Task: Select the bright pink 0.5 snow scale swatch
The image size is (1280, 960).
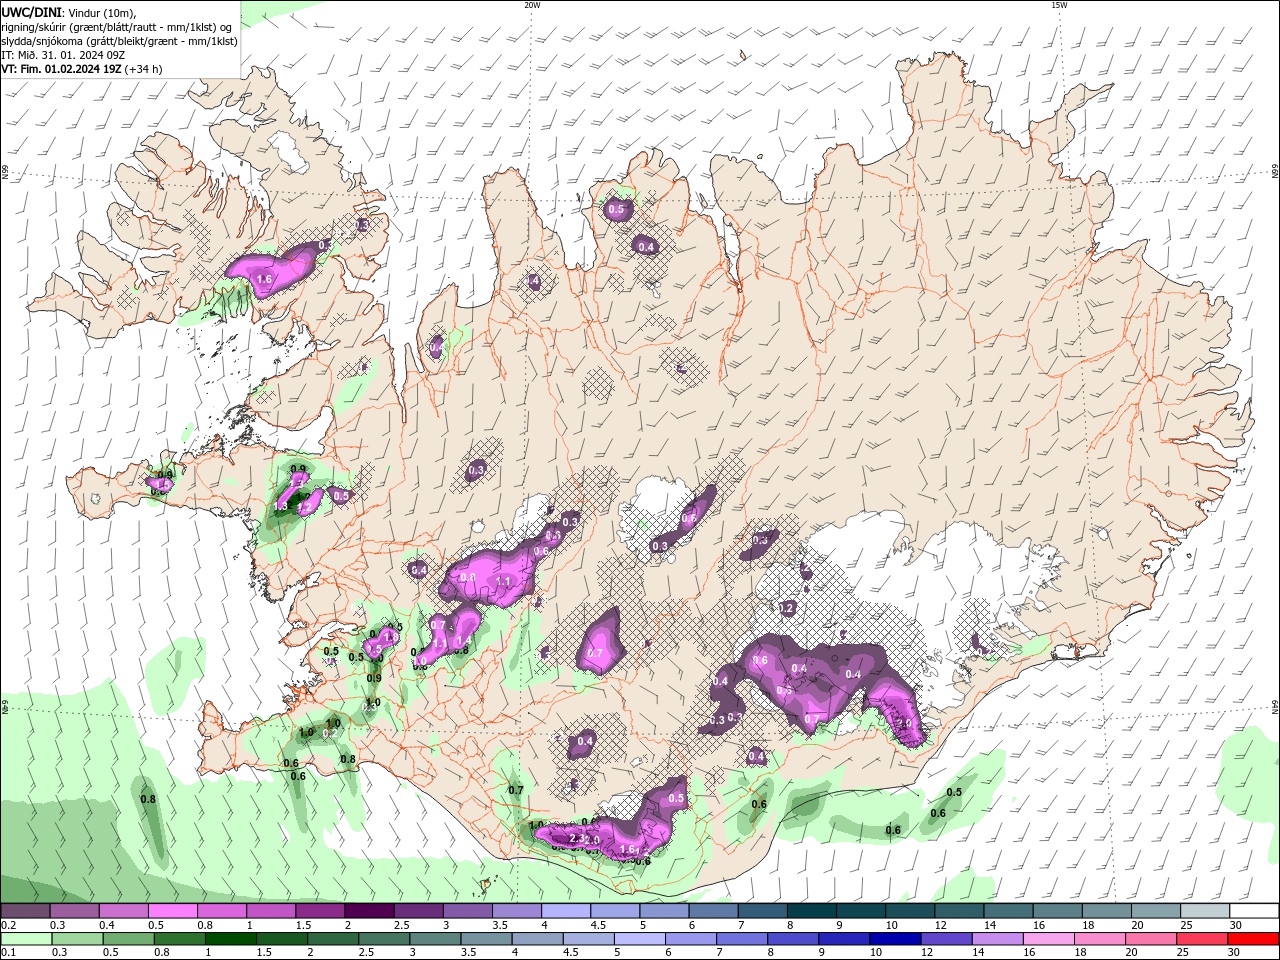Action: pyautogui.click(x=172, y=911)
